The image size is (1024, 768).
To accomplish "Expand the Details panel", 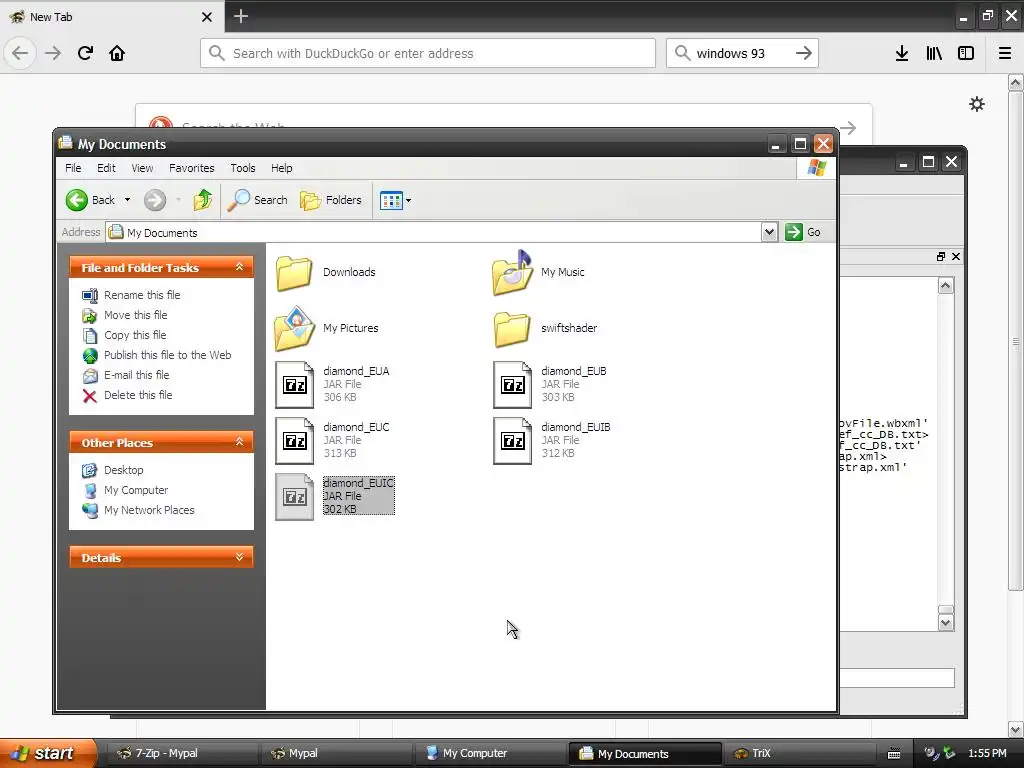I will click(239, 557).
